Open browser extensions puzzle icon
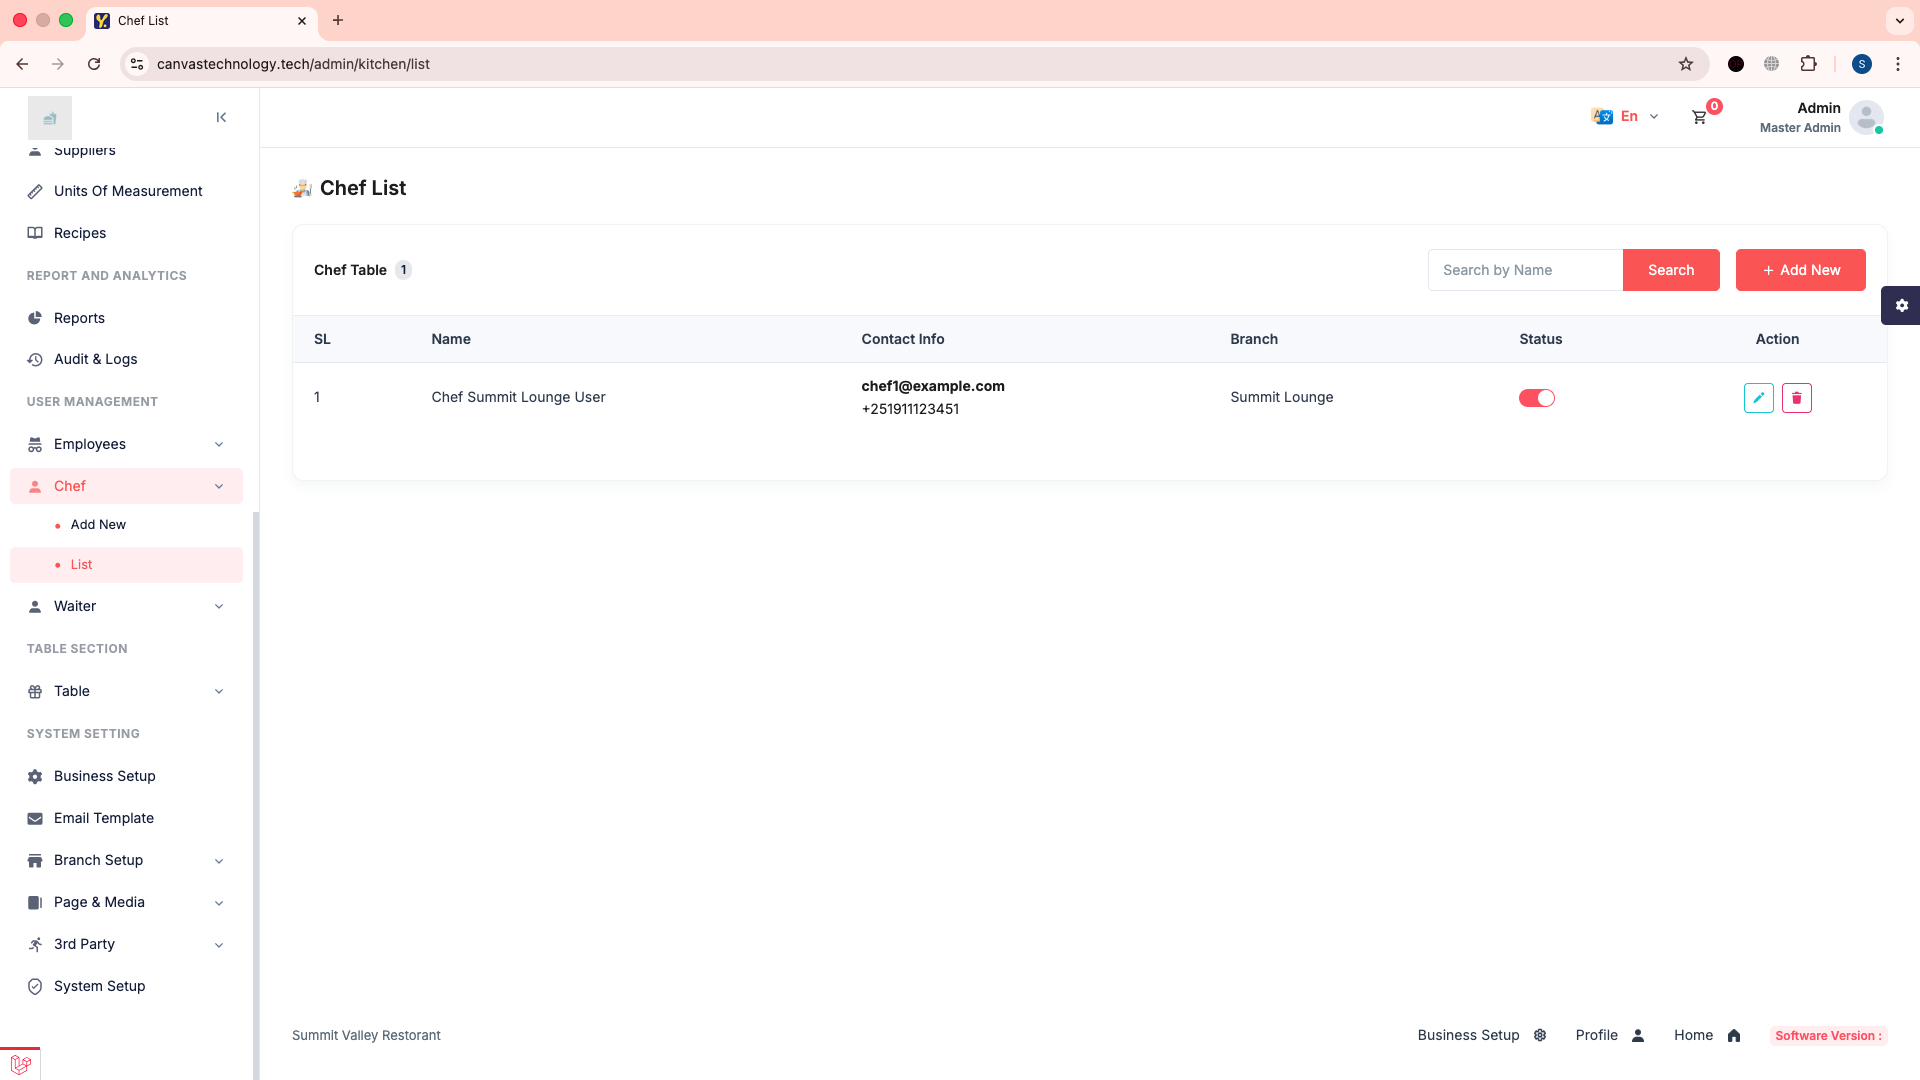Viewport: 1920px width, 1080px height. [1808, 64]
